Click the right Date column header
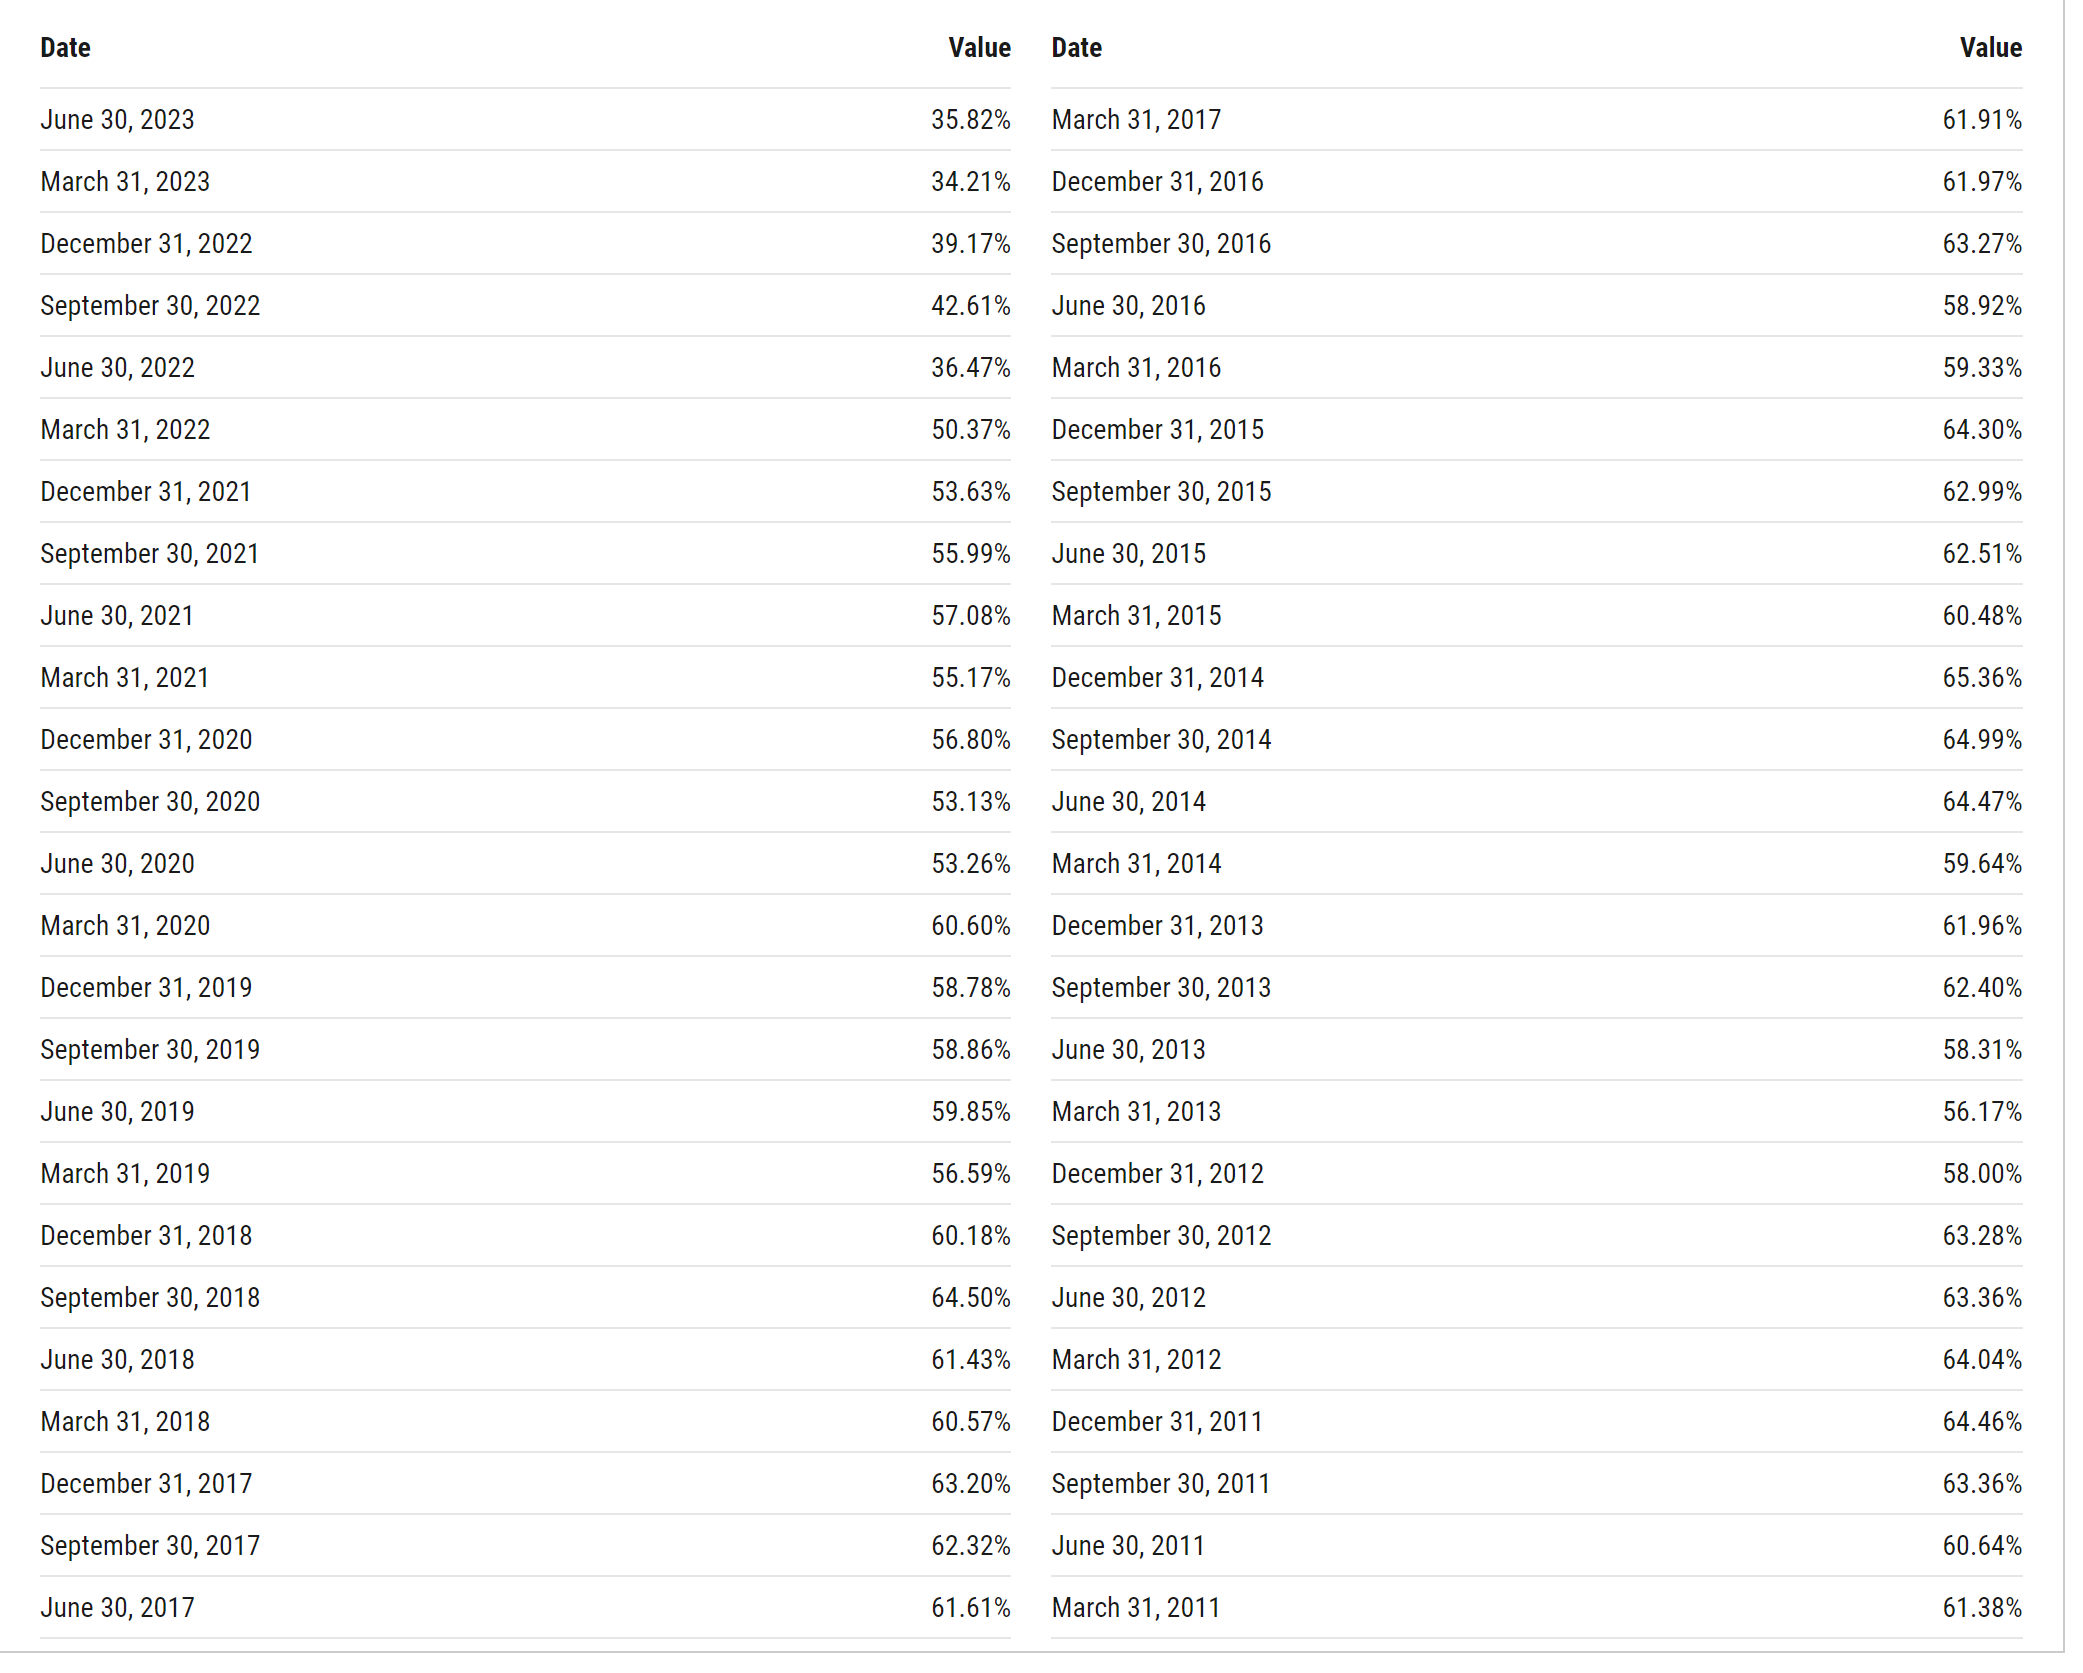2083x1673 pixels. (1076, 48)
